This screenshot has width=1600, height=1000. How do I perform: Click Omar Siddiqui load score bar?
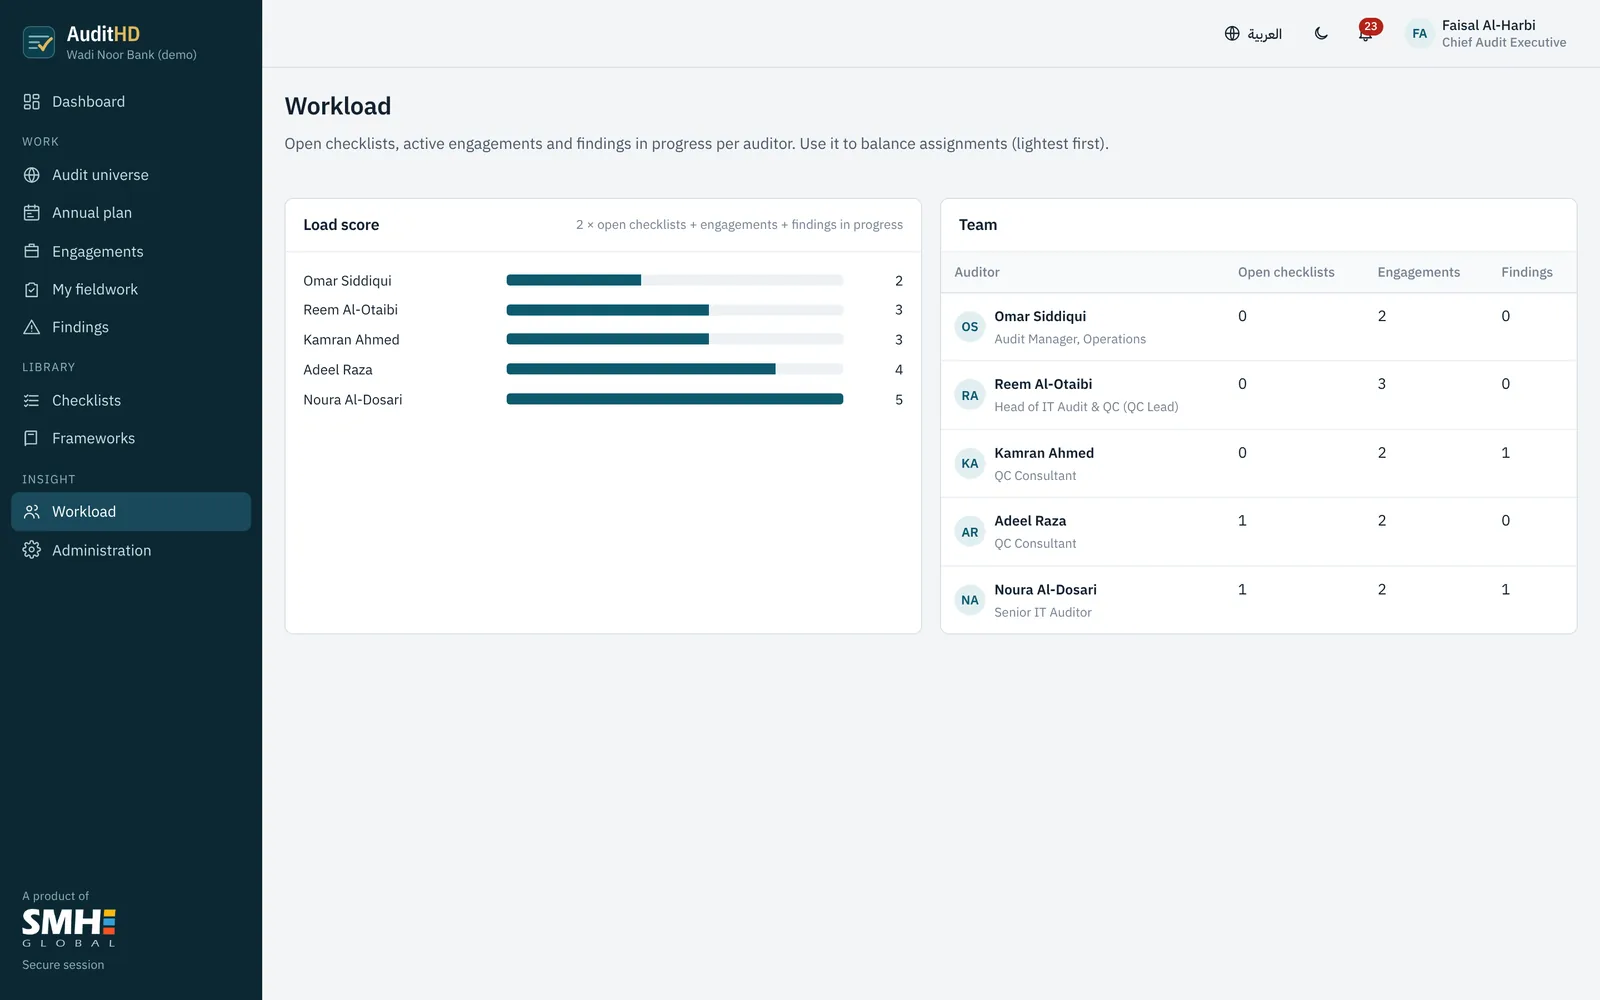pos(675,280)
